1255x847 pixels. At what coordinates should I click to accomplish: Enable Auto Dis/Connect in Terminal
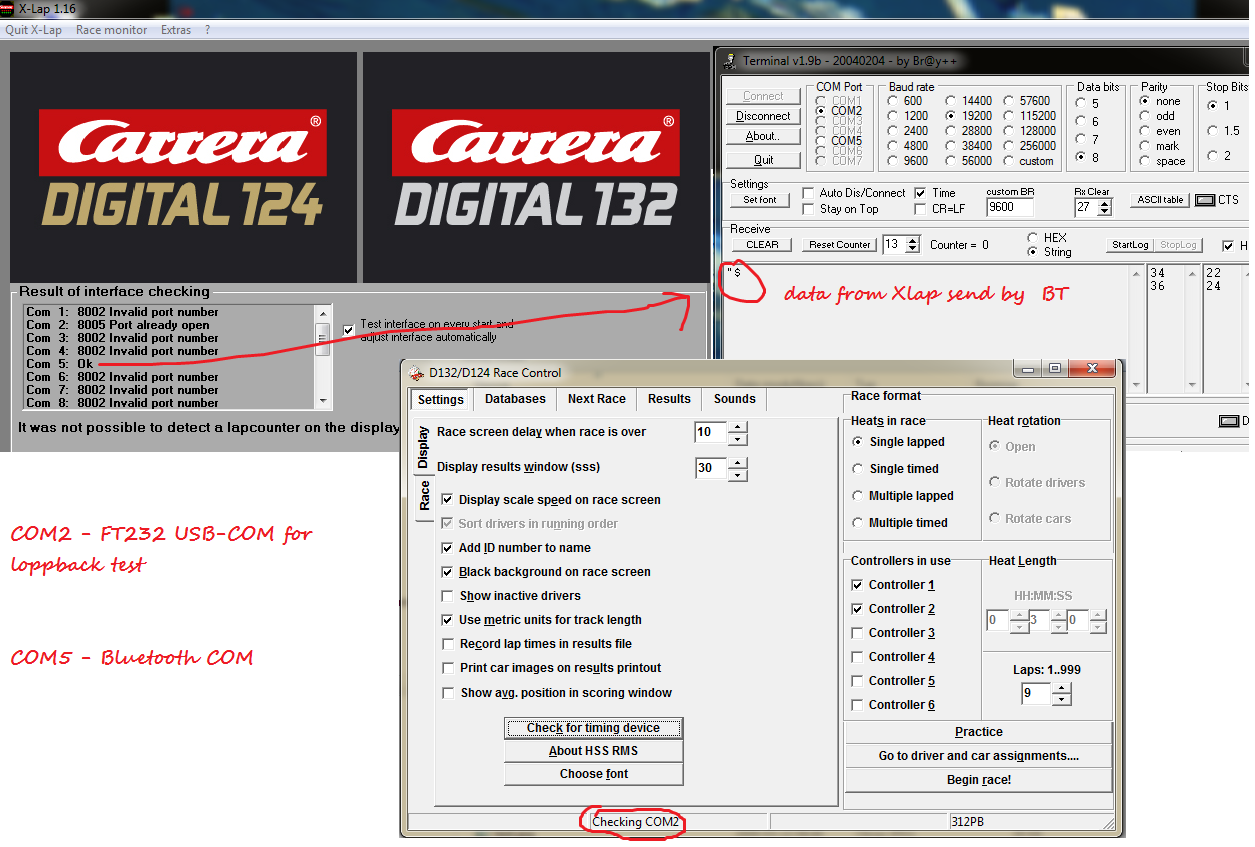coord(808,193)
